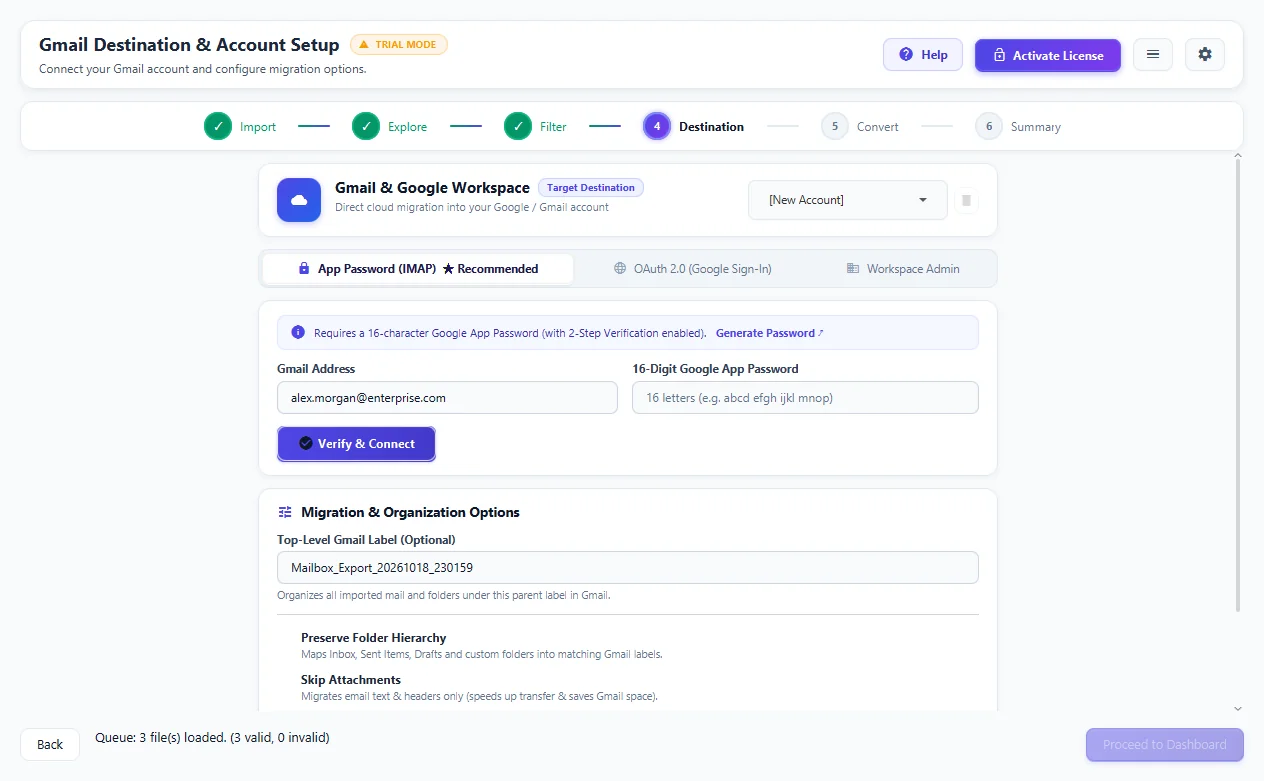Click the scroll-down arrow of the panel
The image size is (1264, 781).
coord(1238,709)
